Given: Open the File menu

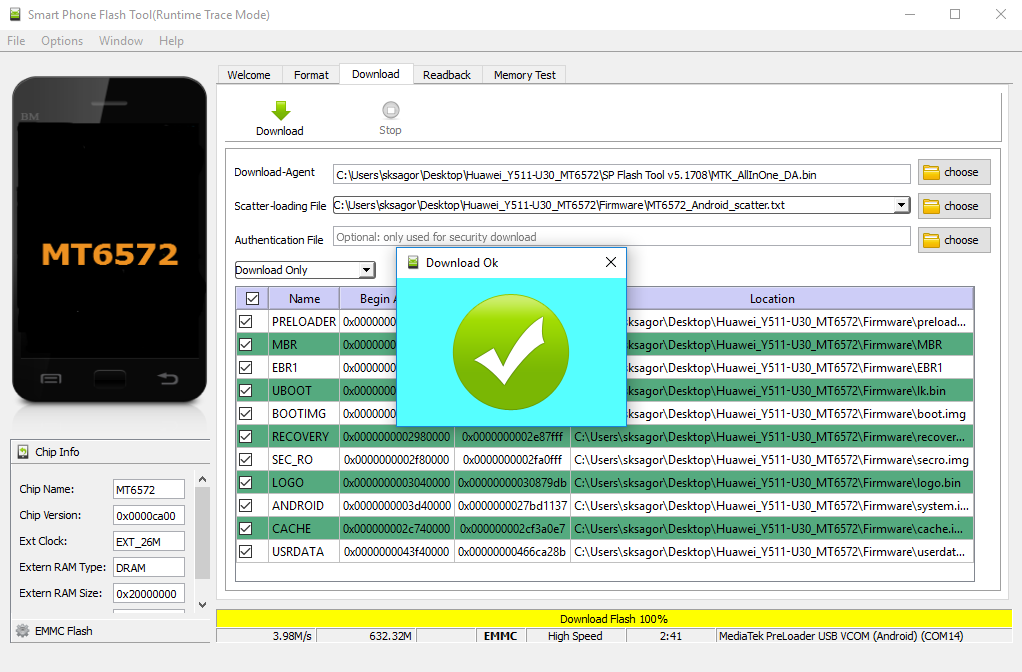Looking at the screenshot, I should tap(16, 40).
